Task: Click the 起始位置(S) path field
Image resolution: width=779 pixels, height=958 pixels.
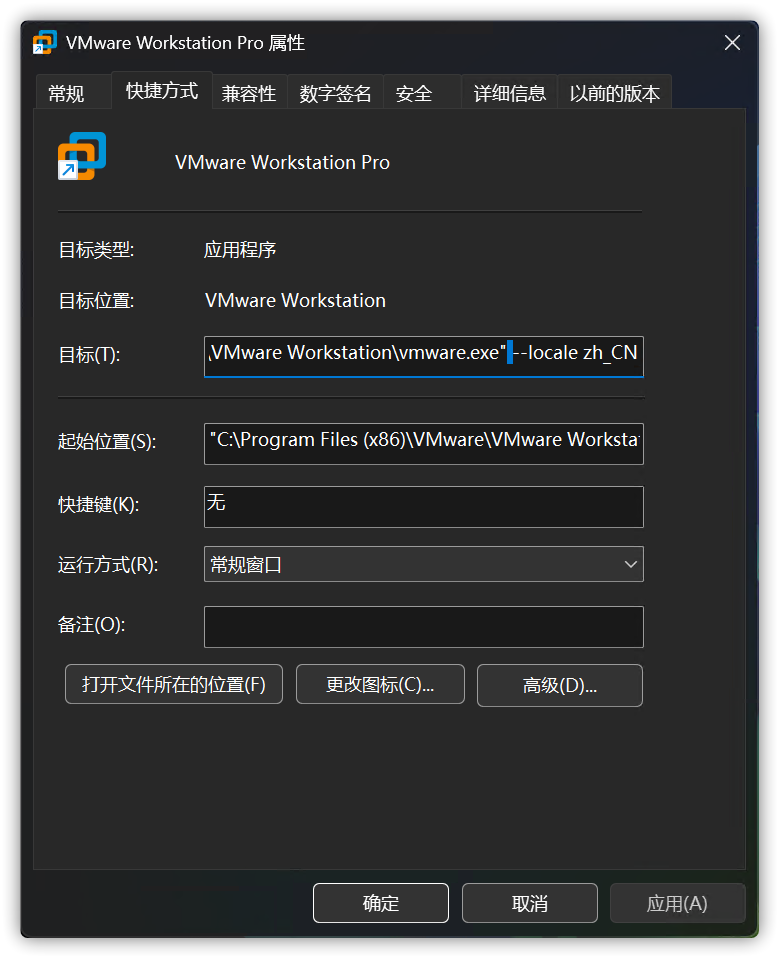Action: (423, 444)
